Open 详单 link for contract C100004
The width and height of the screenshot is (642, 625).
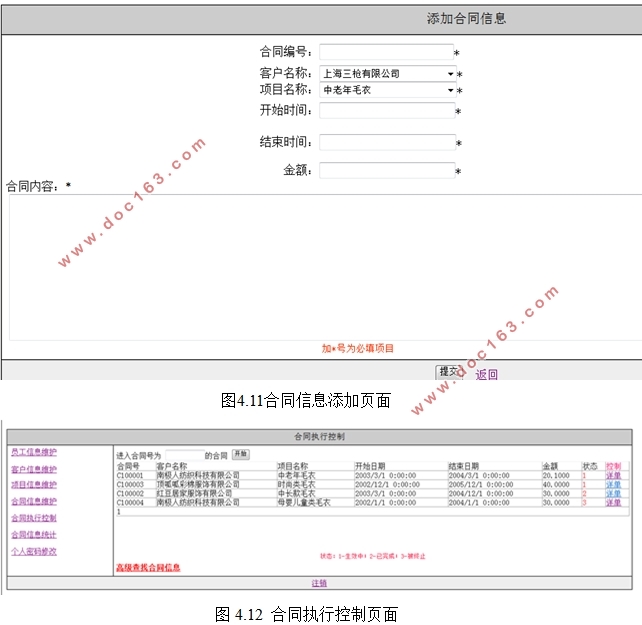613,503
